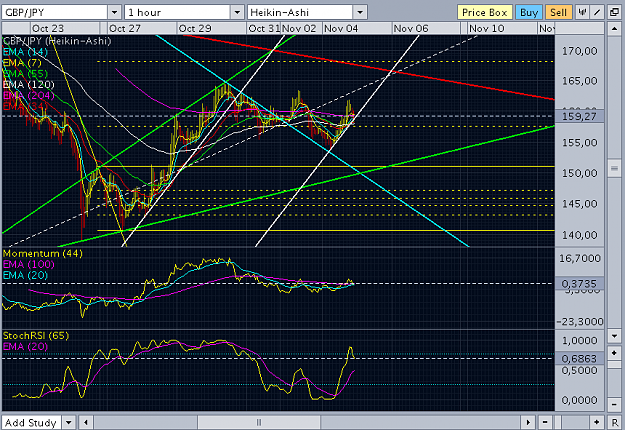The width and height of the screenshot is (625, 430).
Task: Click the EMA (7) legend label
Action: (x=22, y=63)
